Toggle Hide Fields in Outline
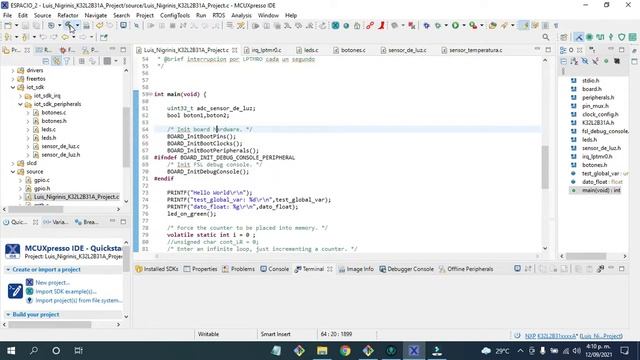Image resolution: width=640 pixels, height=360 pixels. tap(585, 61)
